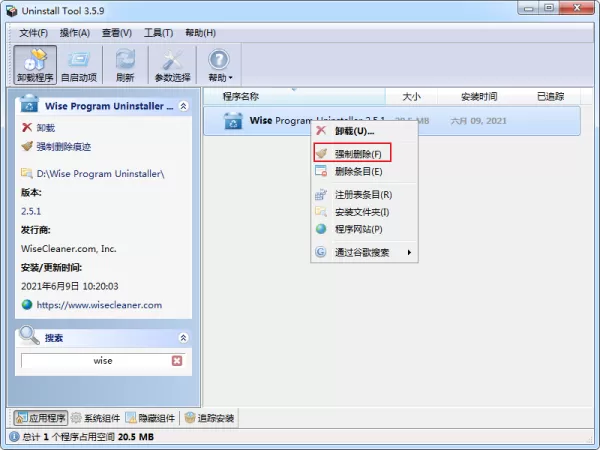Click the Uninstall Tool title bar app icon
Viewport: 600px width, 450px height.
pos(12,11)
